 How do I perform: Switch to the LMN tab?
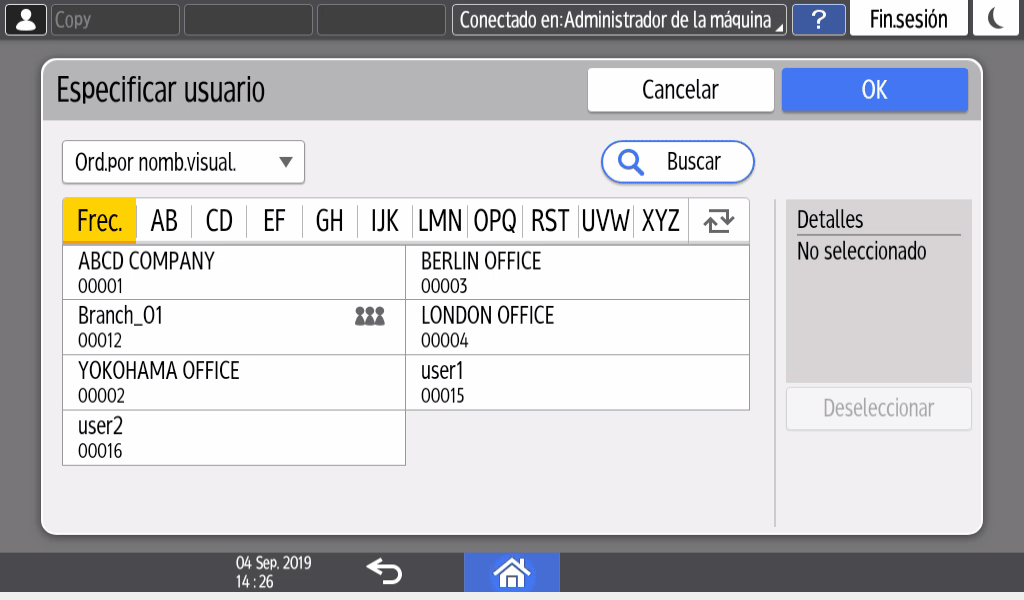440,221
